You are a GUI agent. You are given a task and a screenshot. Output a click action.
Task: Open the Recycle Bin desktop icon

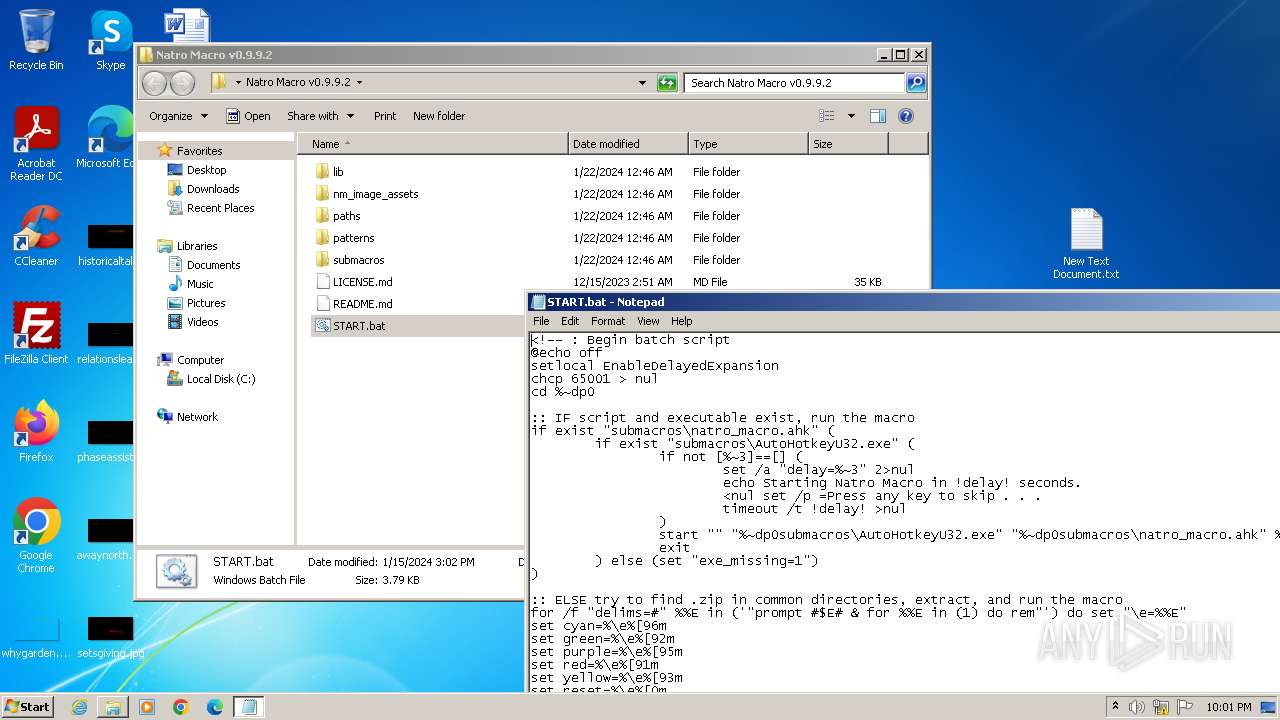(x=36, y=40)
